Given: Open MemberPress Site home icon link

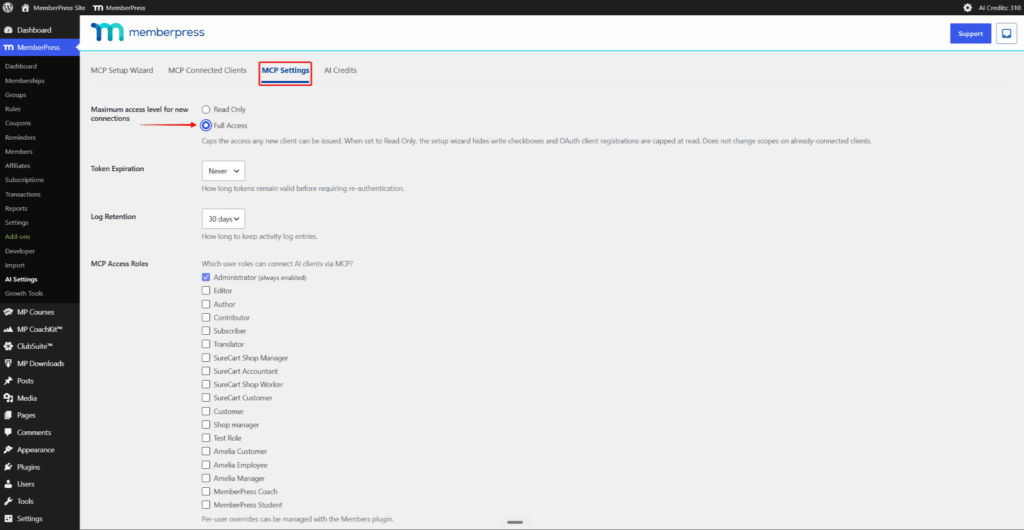Looking at the screenshot, I should tap(25, 8).
